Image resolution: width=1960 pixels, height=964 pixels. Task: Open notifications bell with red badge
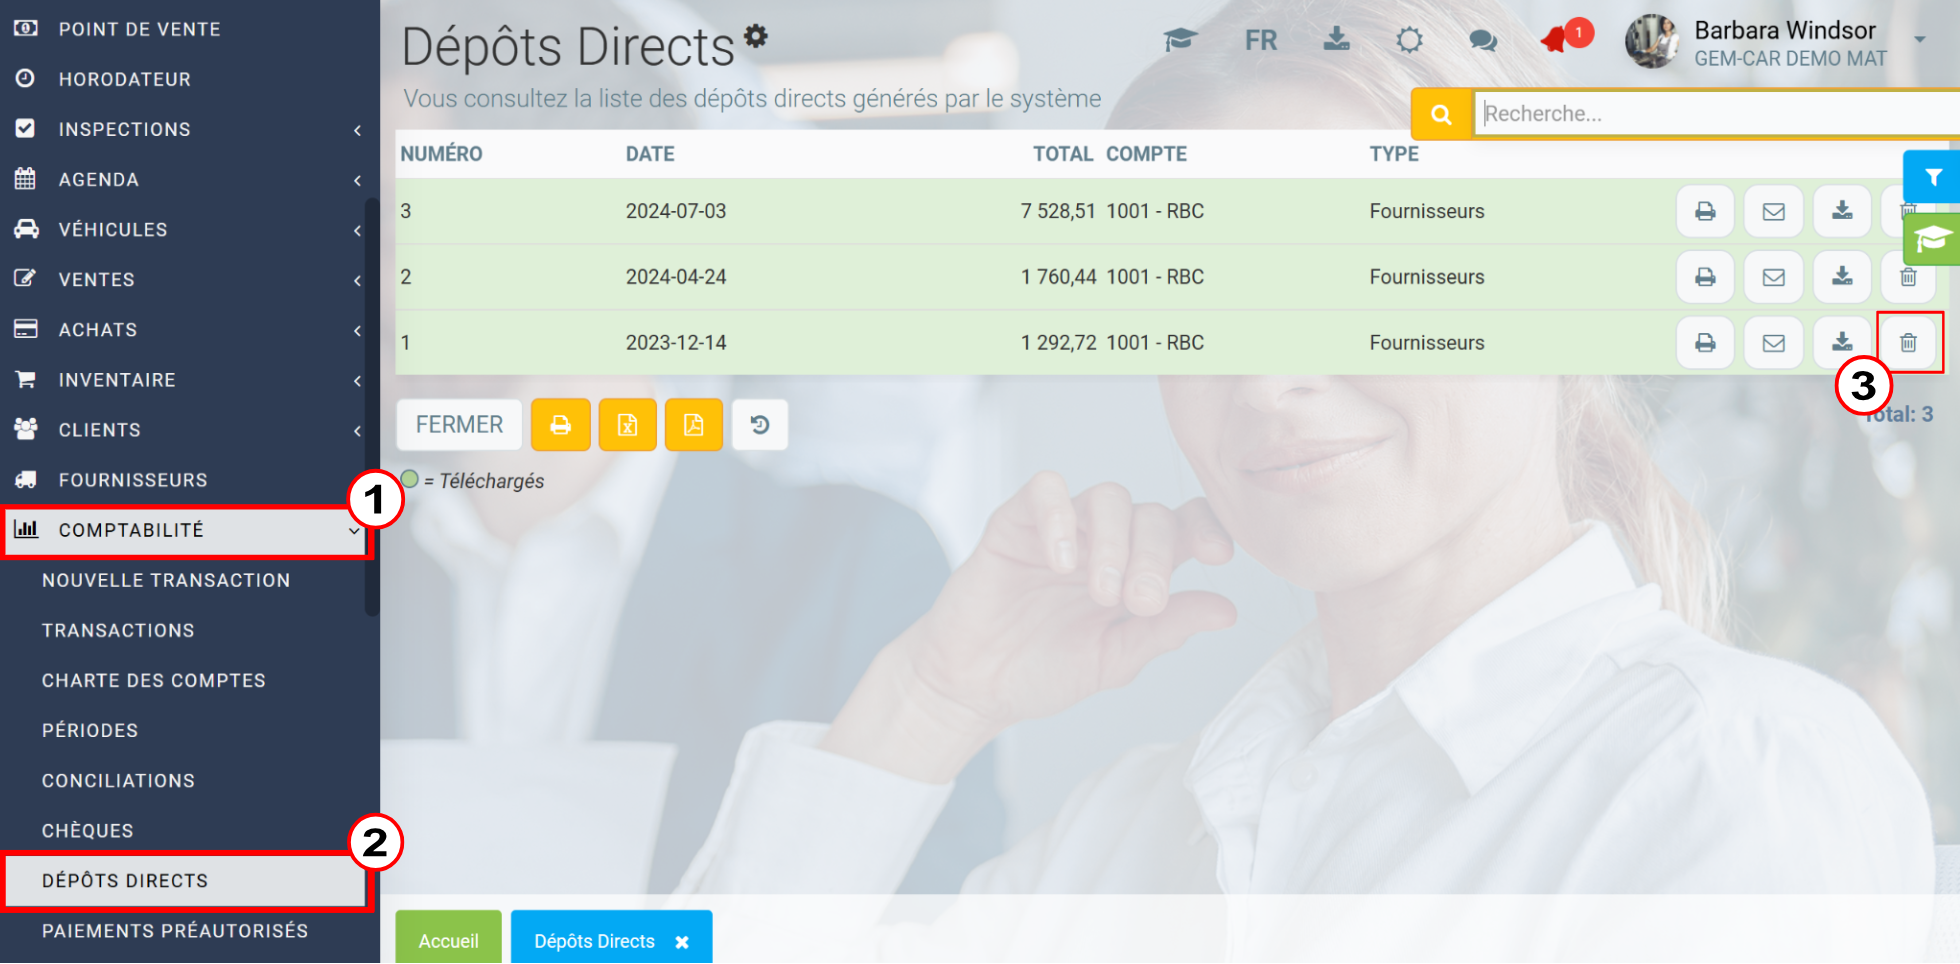coord(1556,39)
